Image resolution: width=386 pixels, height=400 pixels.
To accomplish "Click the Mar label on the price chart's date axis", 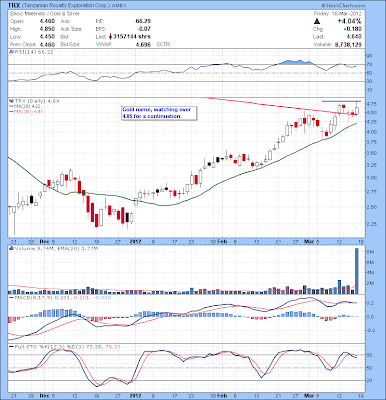I will pos(308,241).
